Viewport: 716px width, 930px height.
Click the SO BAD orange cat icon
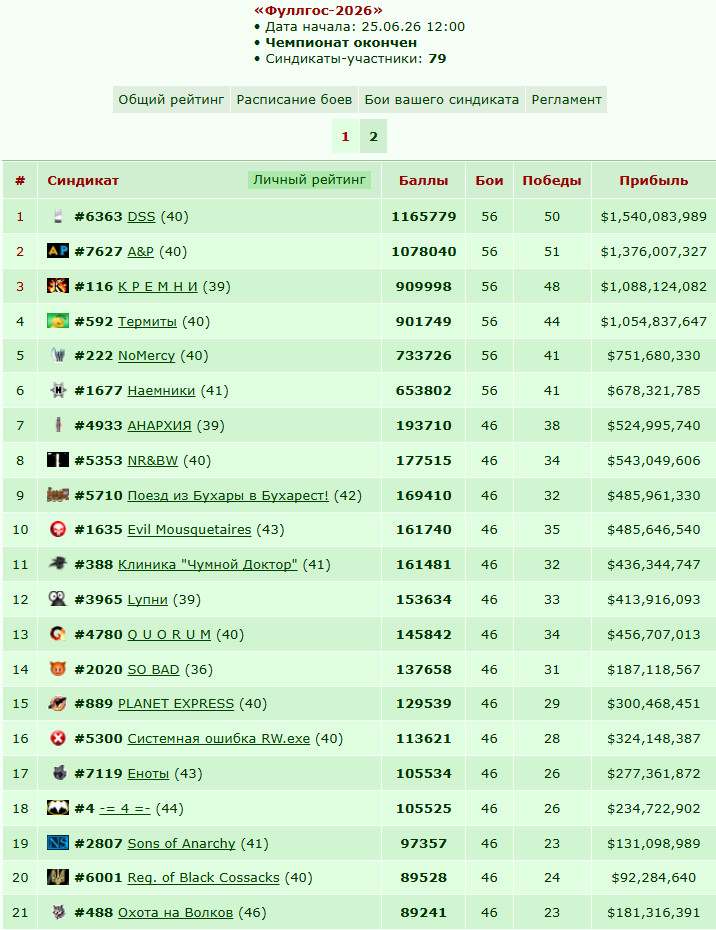[x=58, y=669]
